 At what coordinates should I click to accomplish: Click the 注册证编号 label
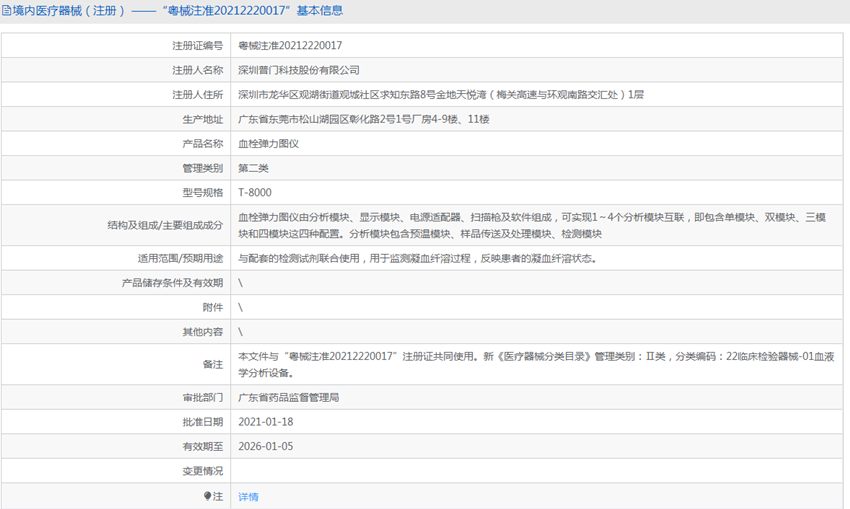(x=198, y=46)
